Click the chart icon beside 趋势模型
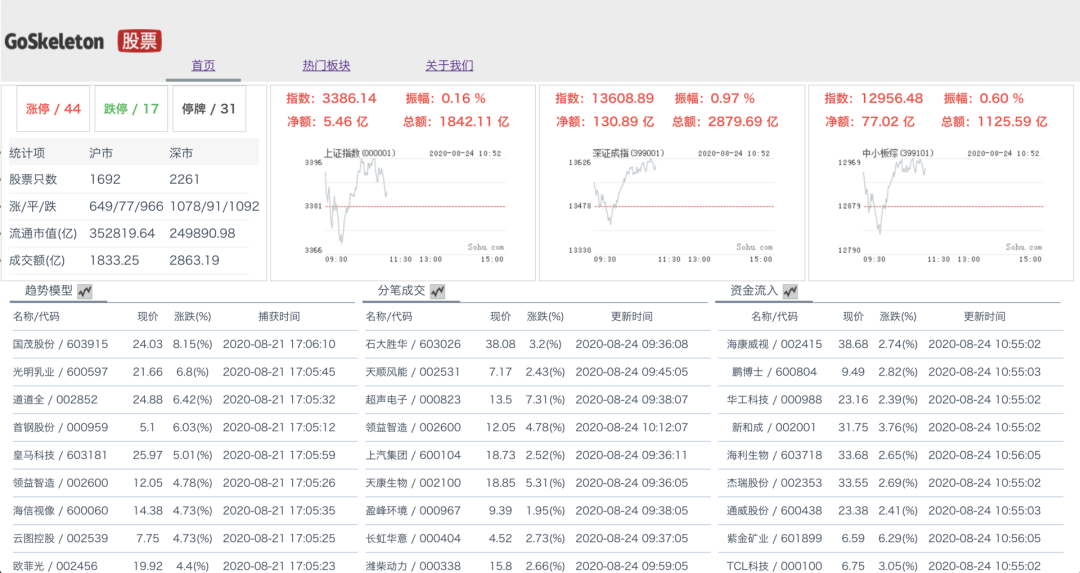The image size is (1080, 573). [85, 291]
